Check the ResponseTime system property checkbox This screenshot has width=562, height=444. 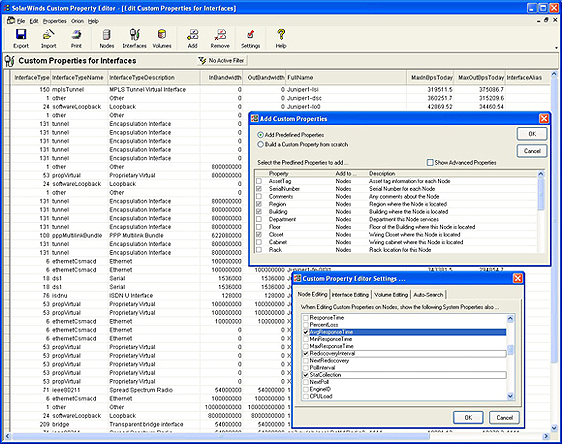click(x=306, y=318)
